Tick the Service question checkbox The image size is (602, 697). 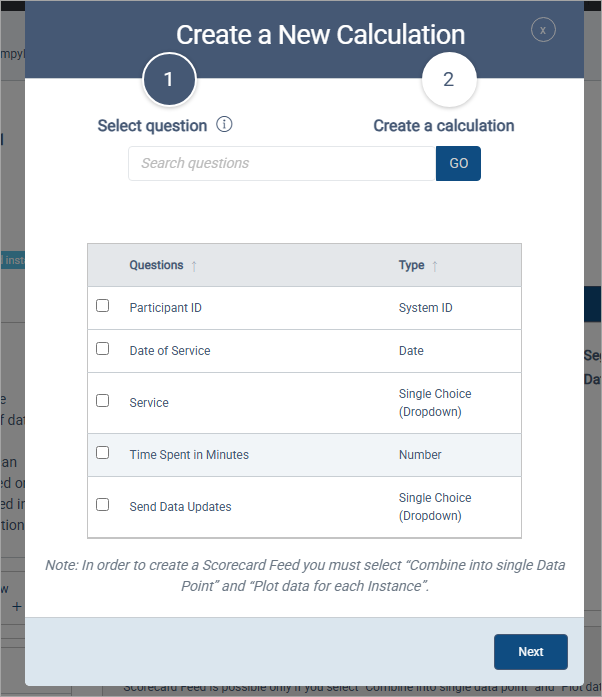pyautogui.click(x=103, y=400)
